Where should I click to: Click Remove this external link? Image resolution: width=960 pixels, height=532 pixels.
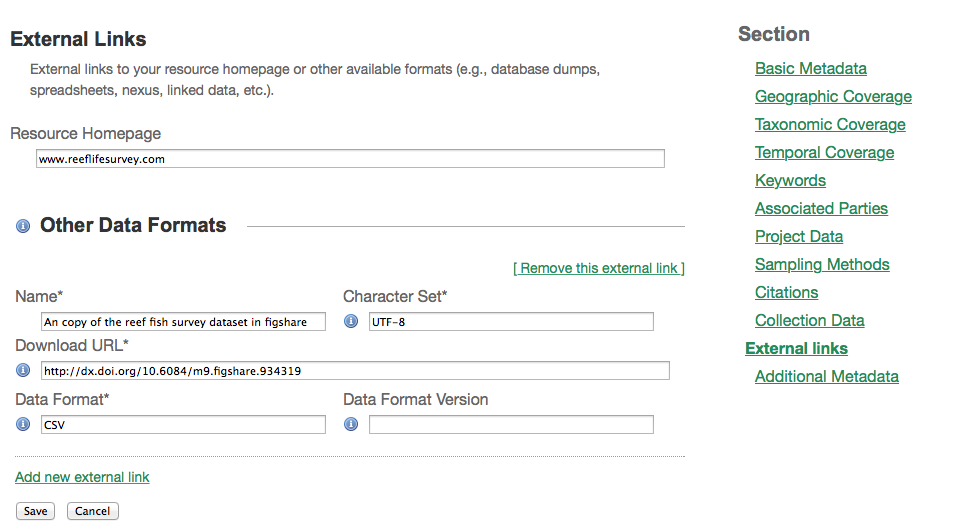(x=599, y=268)
